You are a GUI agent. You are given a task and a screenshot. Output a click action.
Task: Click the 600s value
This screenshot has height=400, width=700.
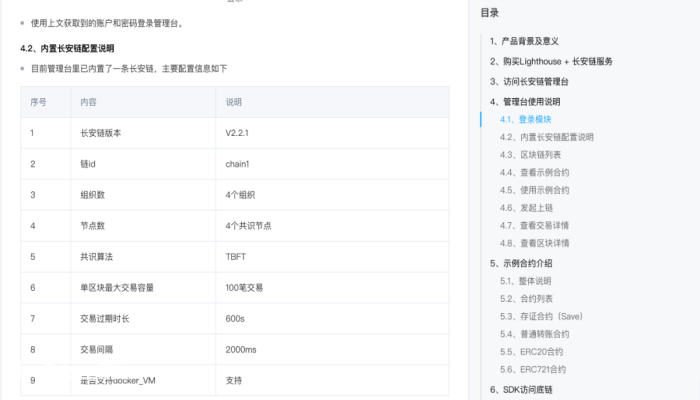(x=235, y=319)
